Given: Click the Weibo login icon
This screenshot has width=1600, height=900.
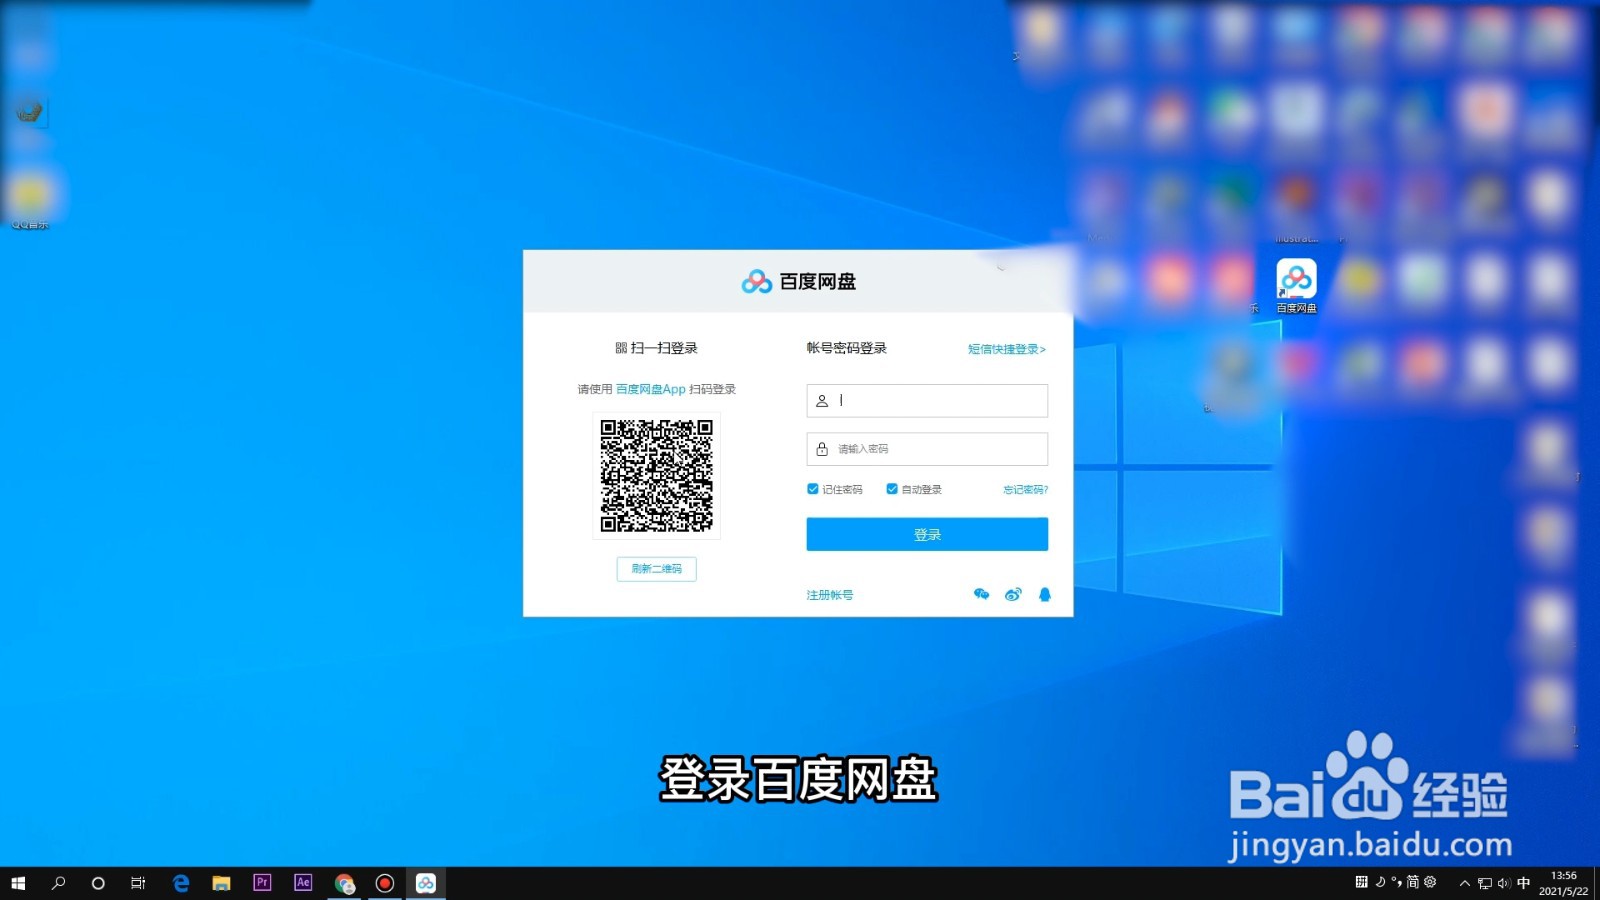Looking at the screenshot, I should click(x=1013, y=594).
